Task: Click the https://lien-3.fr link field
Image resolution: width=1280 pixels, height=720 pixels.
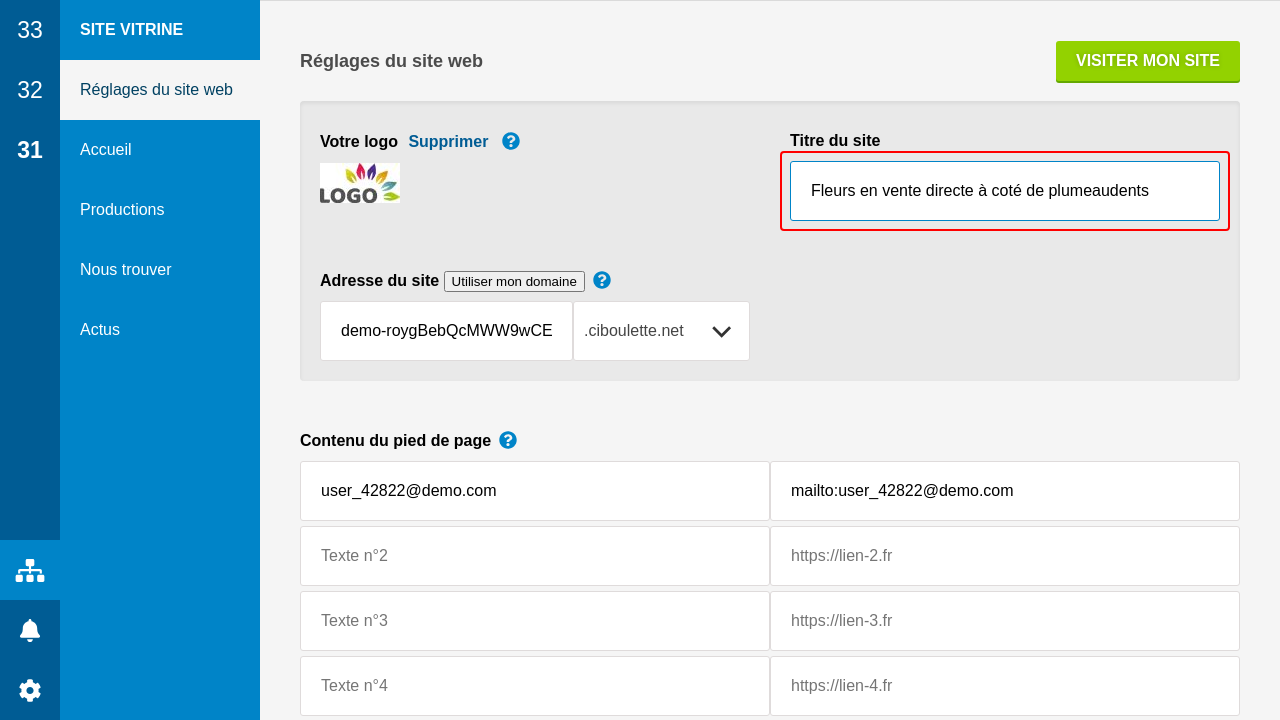Action: (1004, 621)
